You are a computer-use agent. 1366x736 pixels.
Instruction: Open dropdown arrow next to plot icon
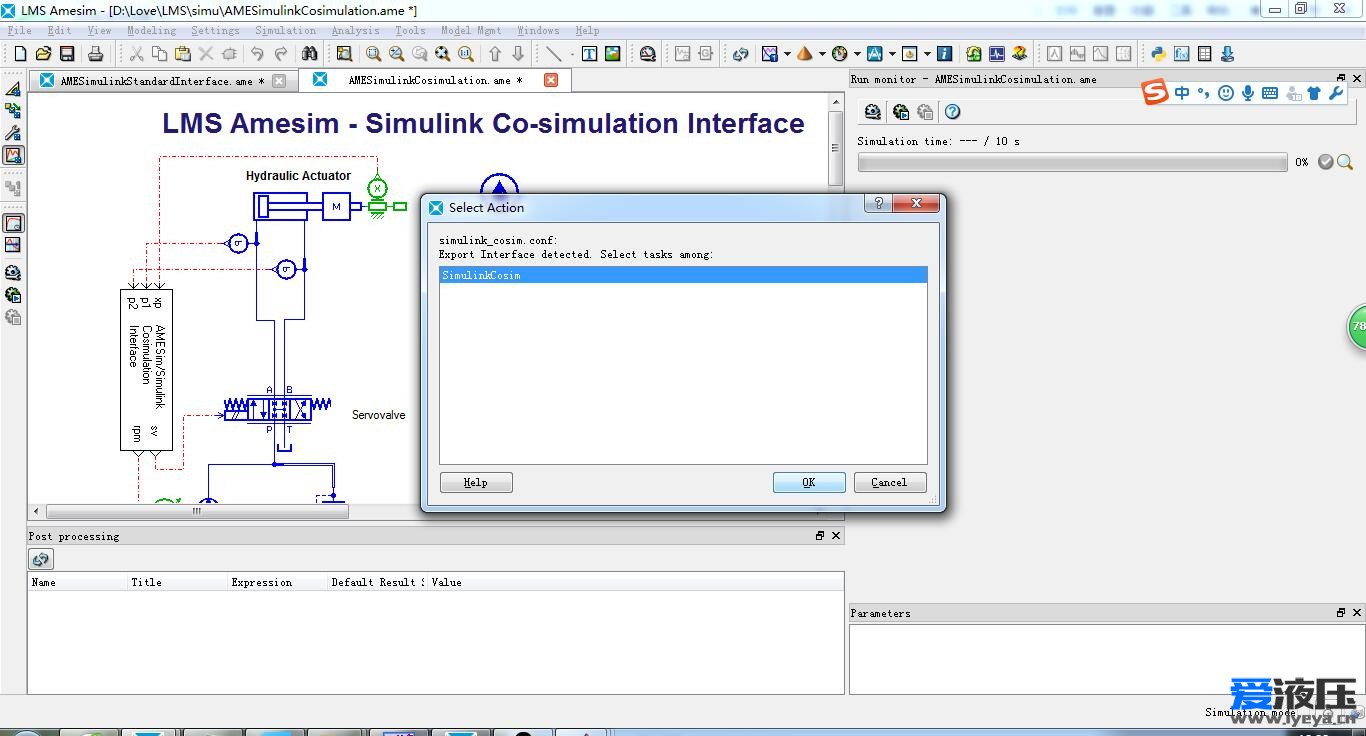pos(787,54)
